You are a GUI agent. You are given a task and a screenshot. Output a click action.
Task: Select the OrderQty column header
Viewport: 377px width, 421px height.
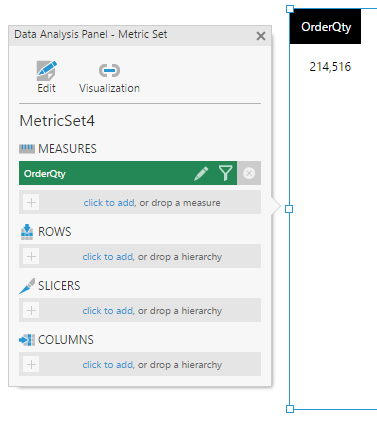(326, 27)
